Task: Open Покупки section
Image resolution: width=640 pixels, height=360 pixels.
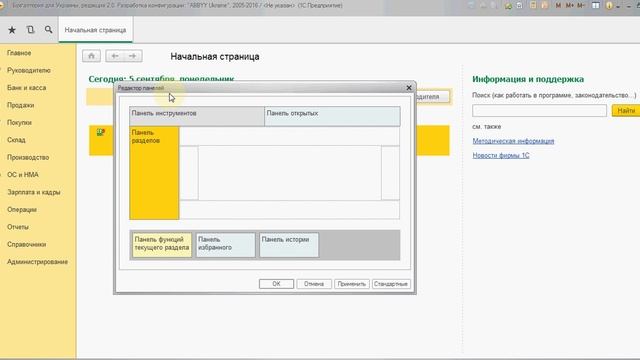Action: coord(19,122)
